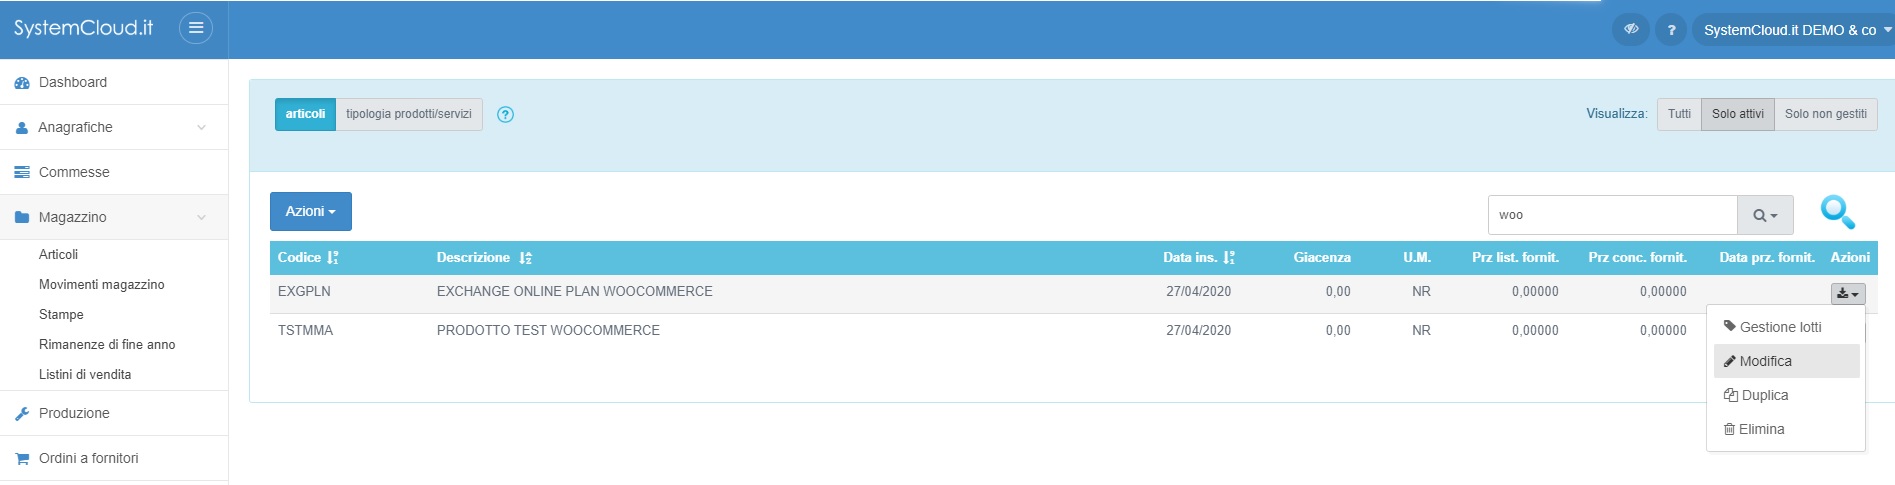
Task: Click the Prz list. fornit. column header
Action: click(1515, 257)
